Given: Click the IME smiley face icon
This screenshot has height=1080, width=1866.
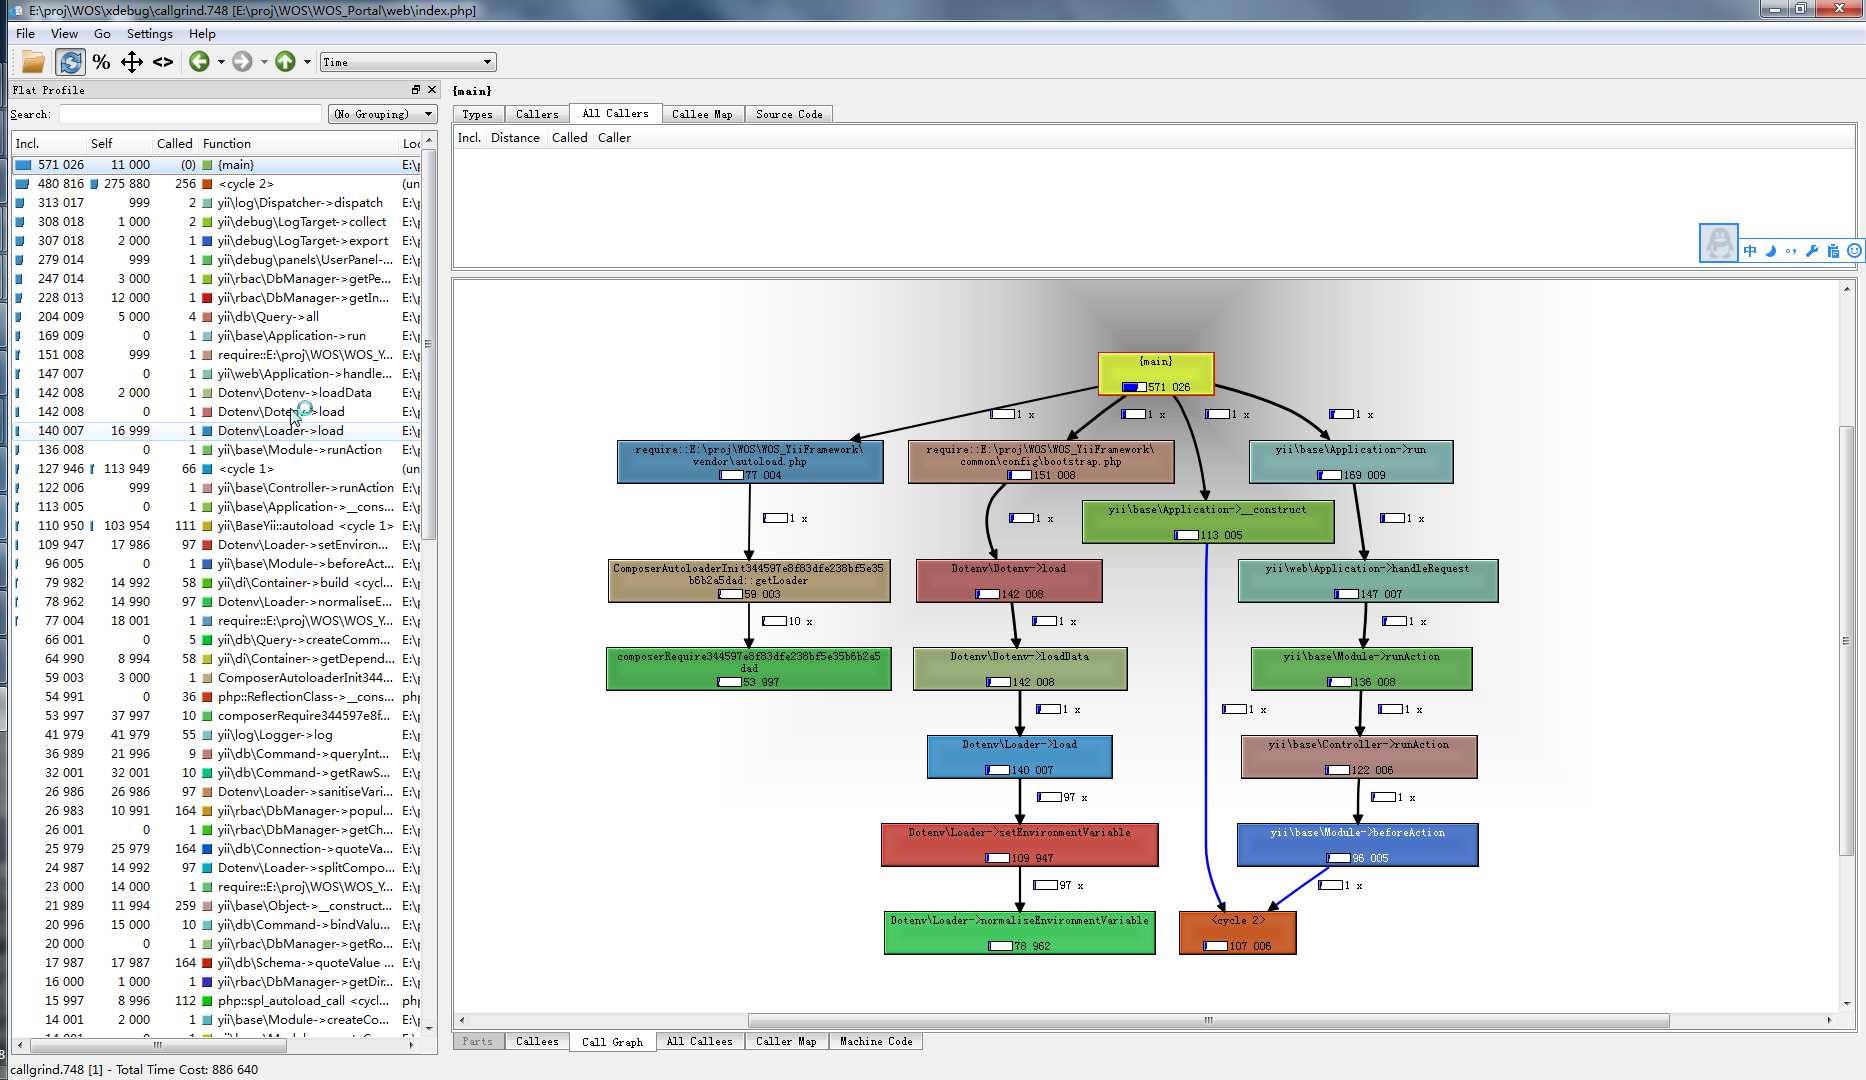Looking at the screenshot, I should [x=1854, y=251].
